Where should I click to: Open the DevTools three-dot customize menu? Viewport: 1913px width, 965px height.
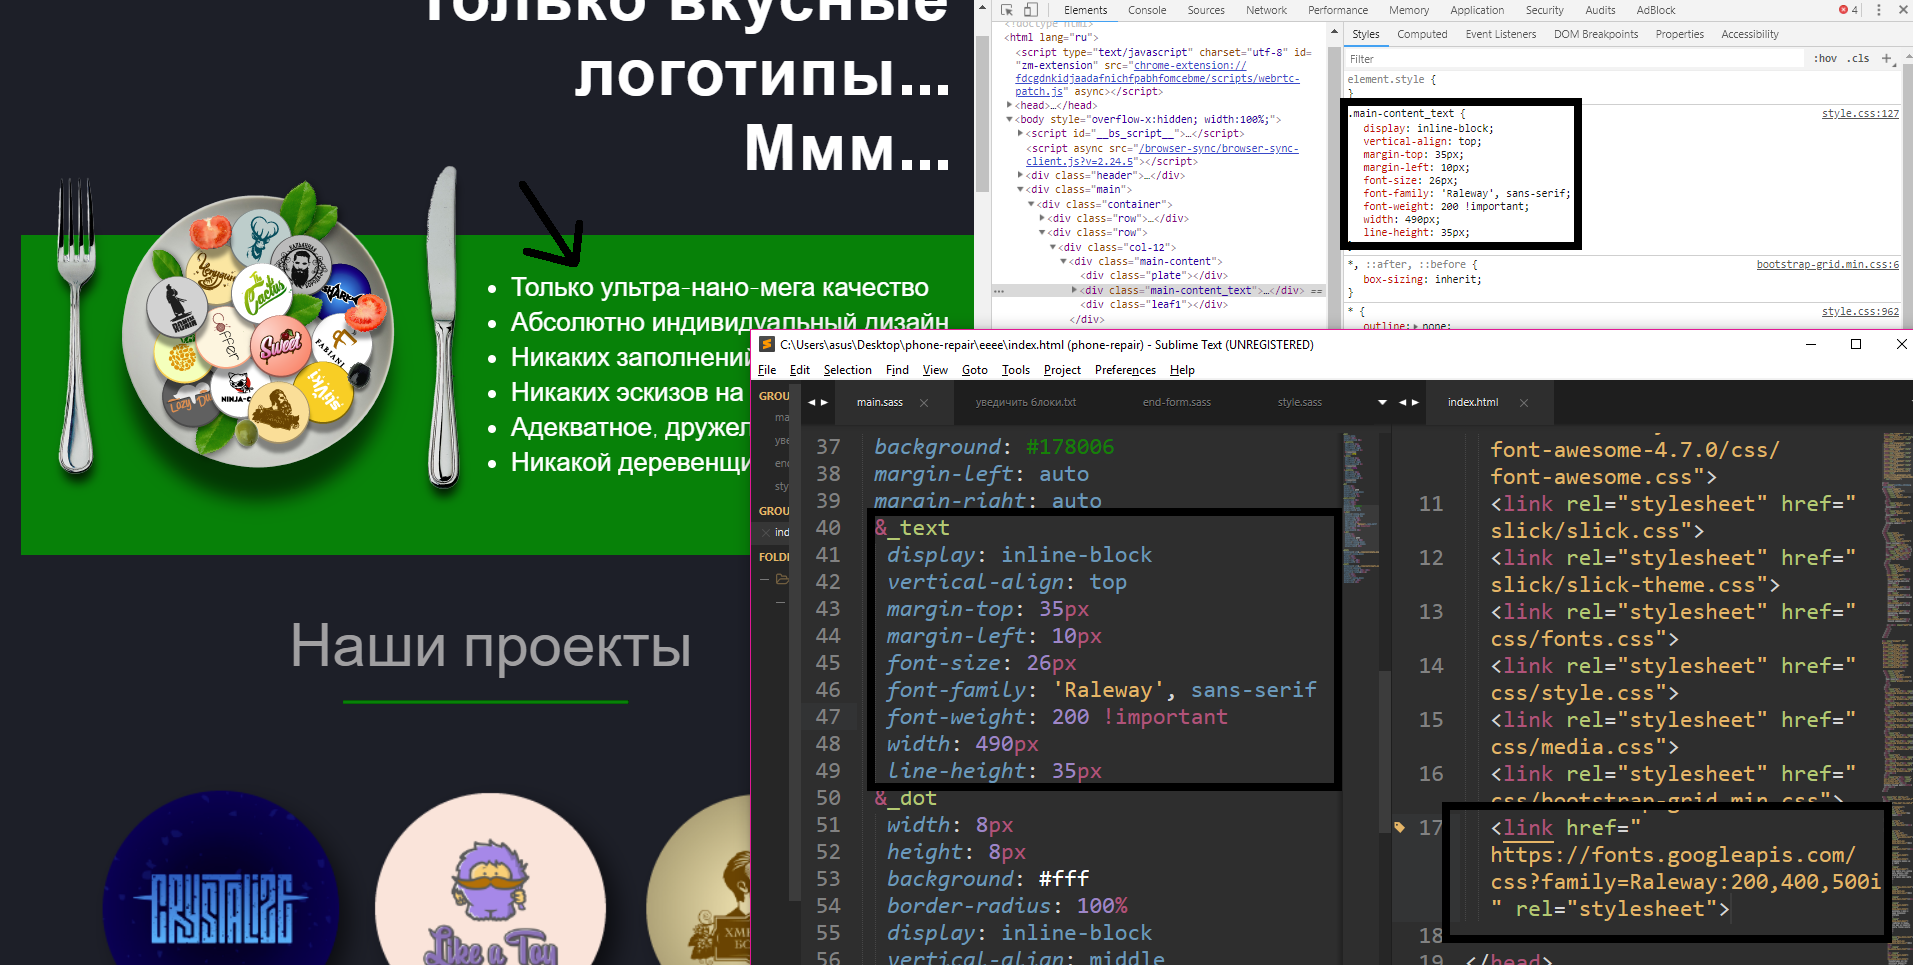point(1878,10)
